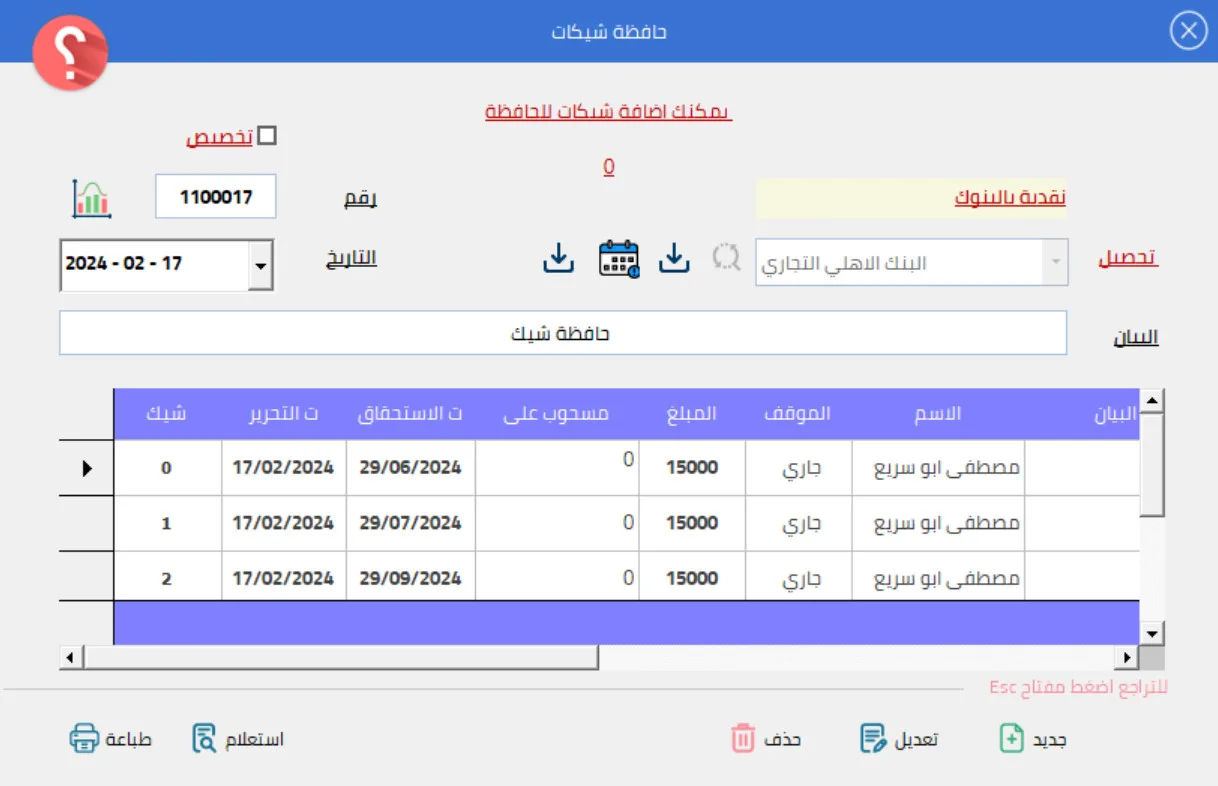Click the gray refresh arrows icon
The image size is (1218, 786).
coord(726,258)
